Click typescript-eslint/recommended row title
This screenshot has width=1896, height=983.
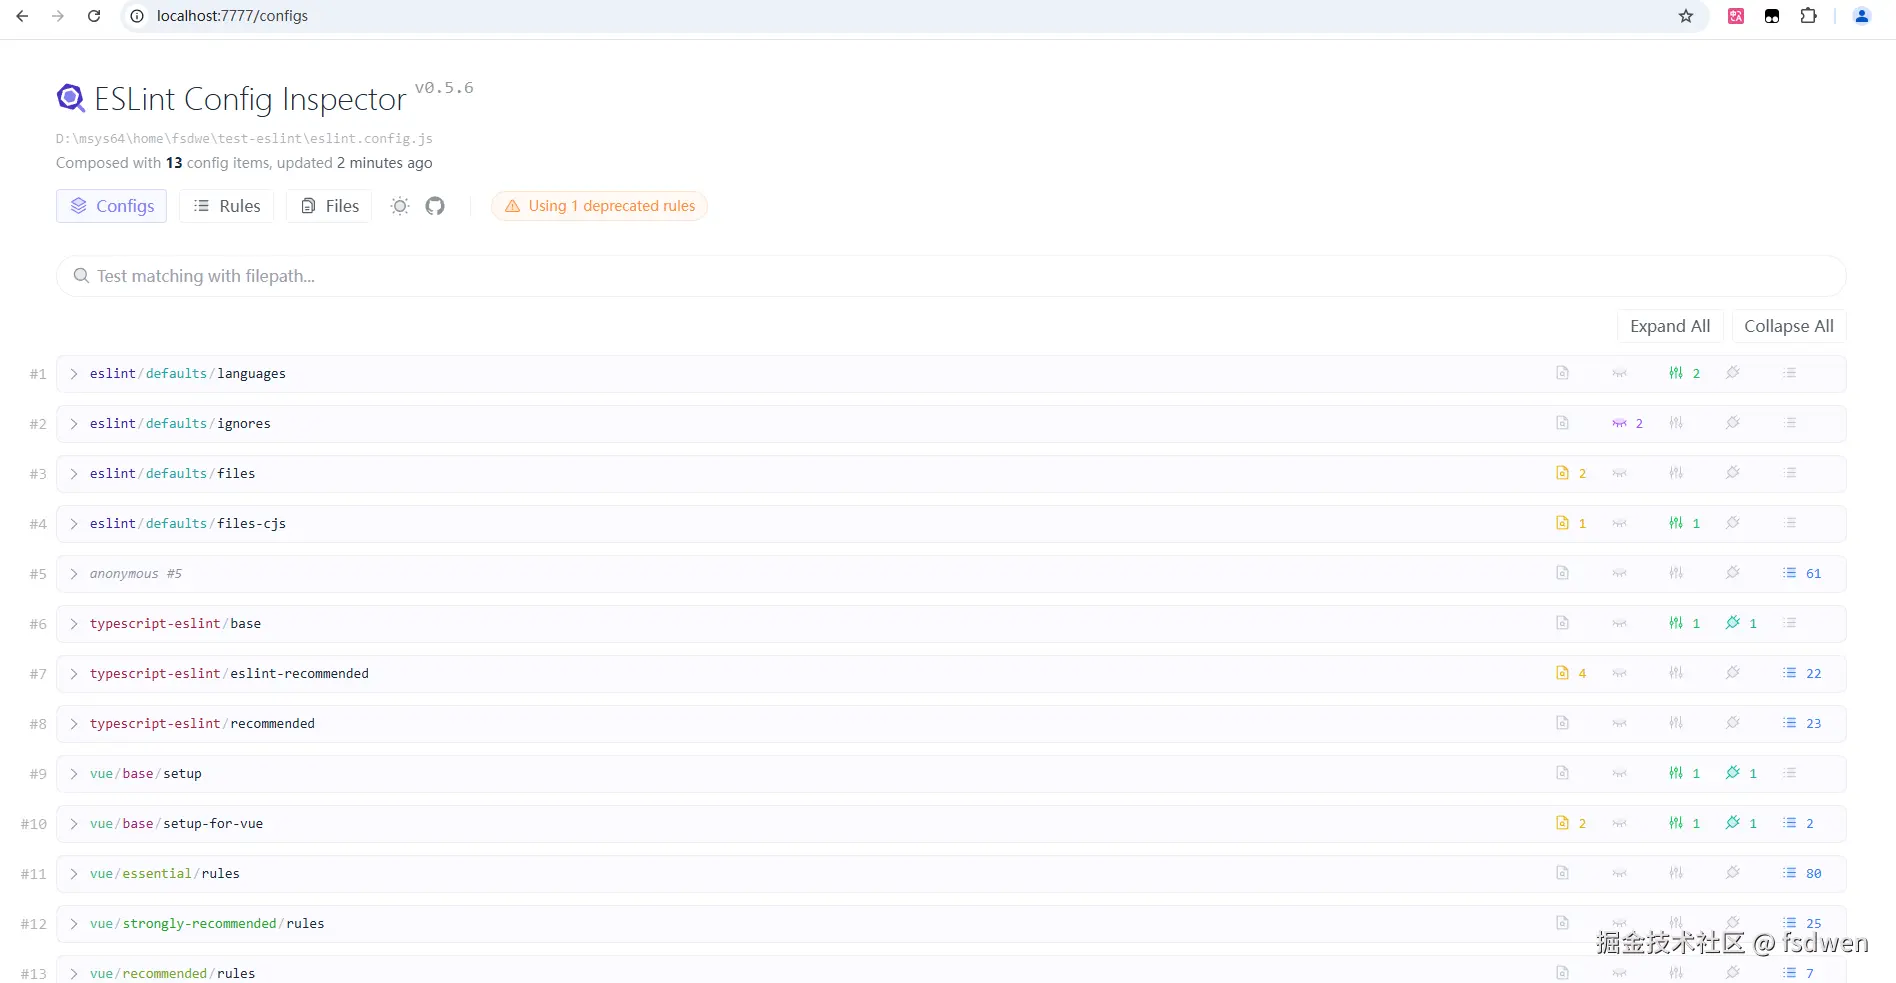(x=202, y=723)
